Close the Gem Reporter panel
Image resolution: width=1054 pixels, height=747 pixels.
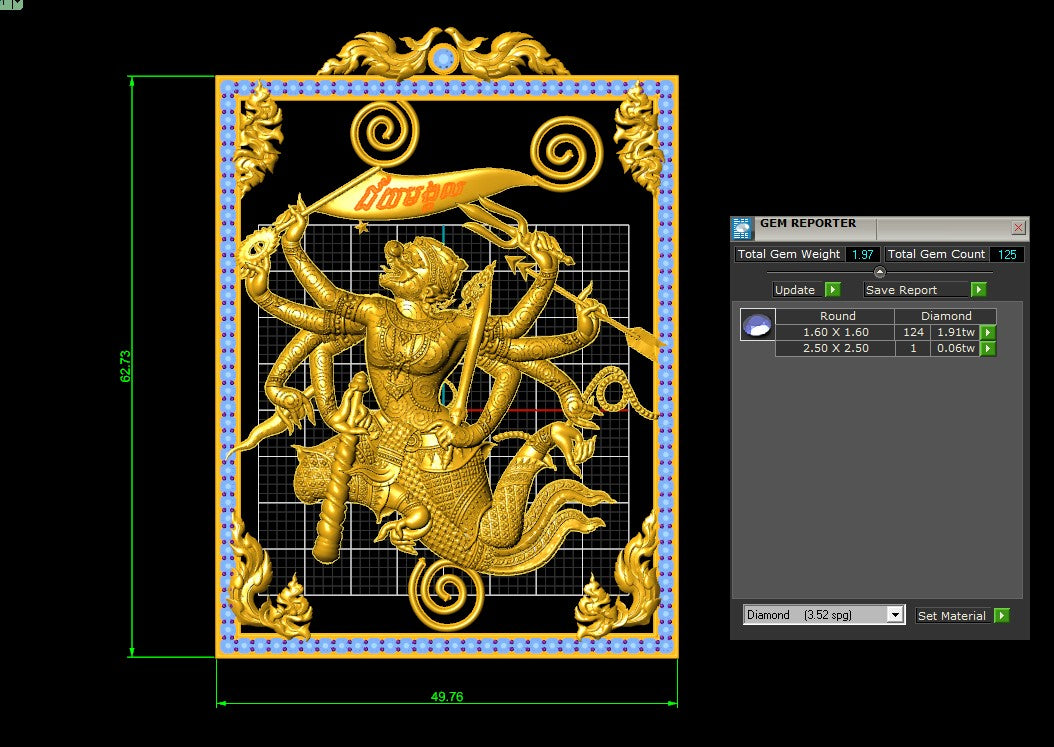[x=1018, y=228]
